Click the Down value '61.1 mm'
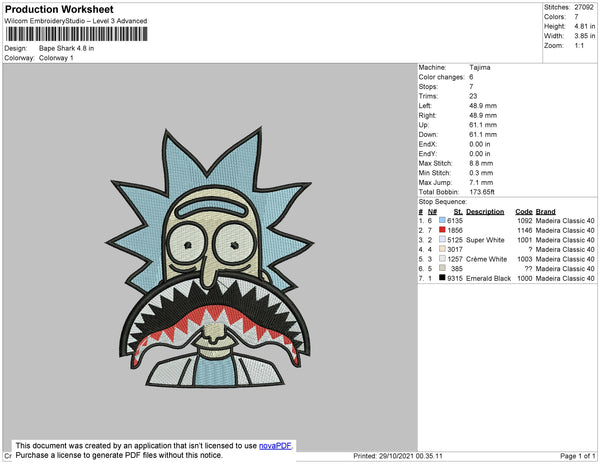This screenshot has height=464, width=600. tap(483, 135)
